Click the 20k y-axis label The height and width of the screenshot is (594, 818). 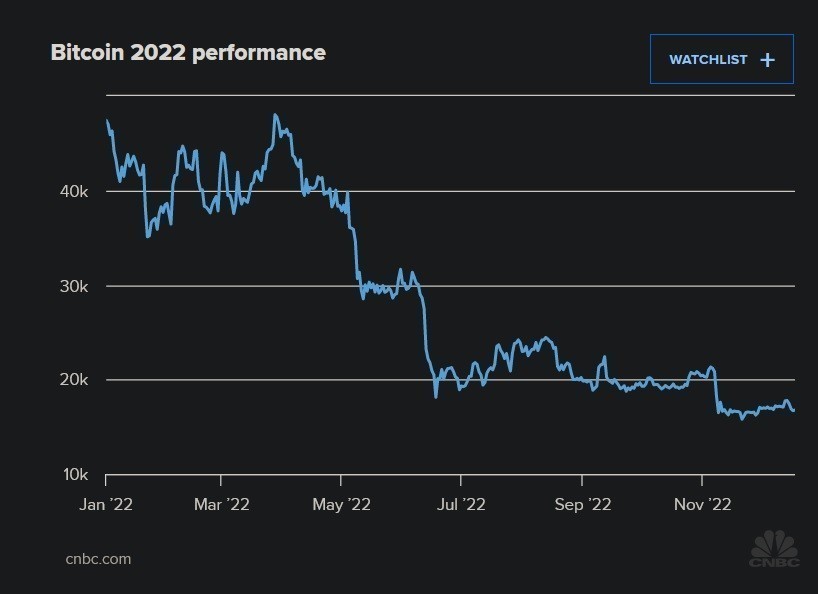[x=76, y=380]
